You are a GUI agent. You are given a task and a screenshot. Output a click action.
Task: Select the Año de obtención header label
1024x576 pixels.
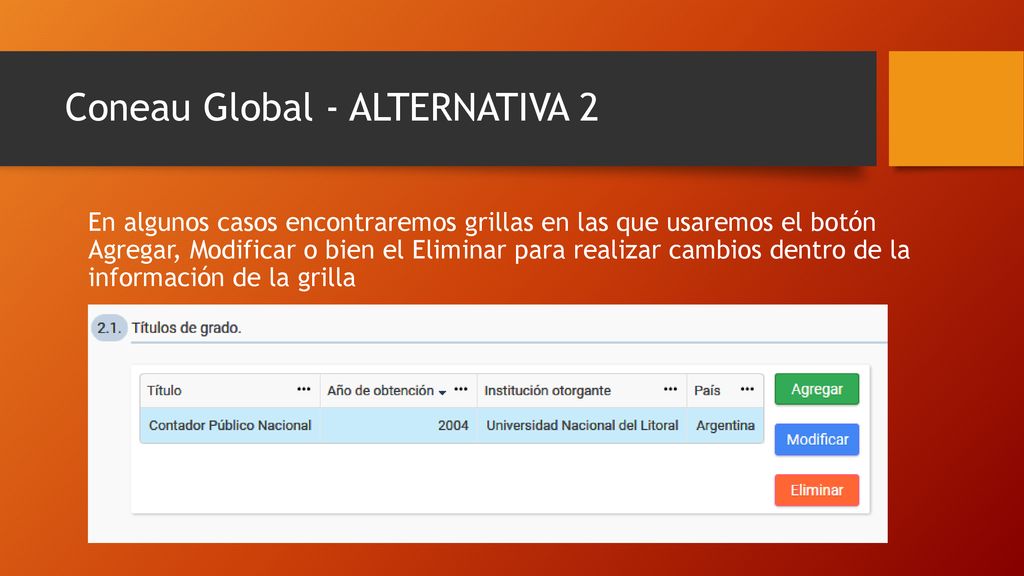click(x=380, y=391)
